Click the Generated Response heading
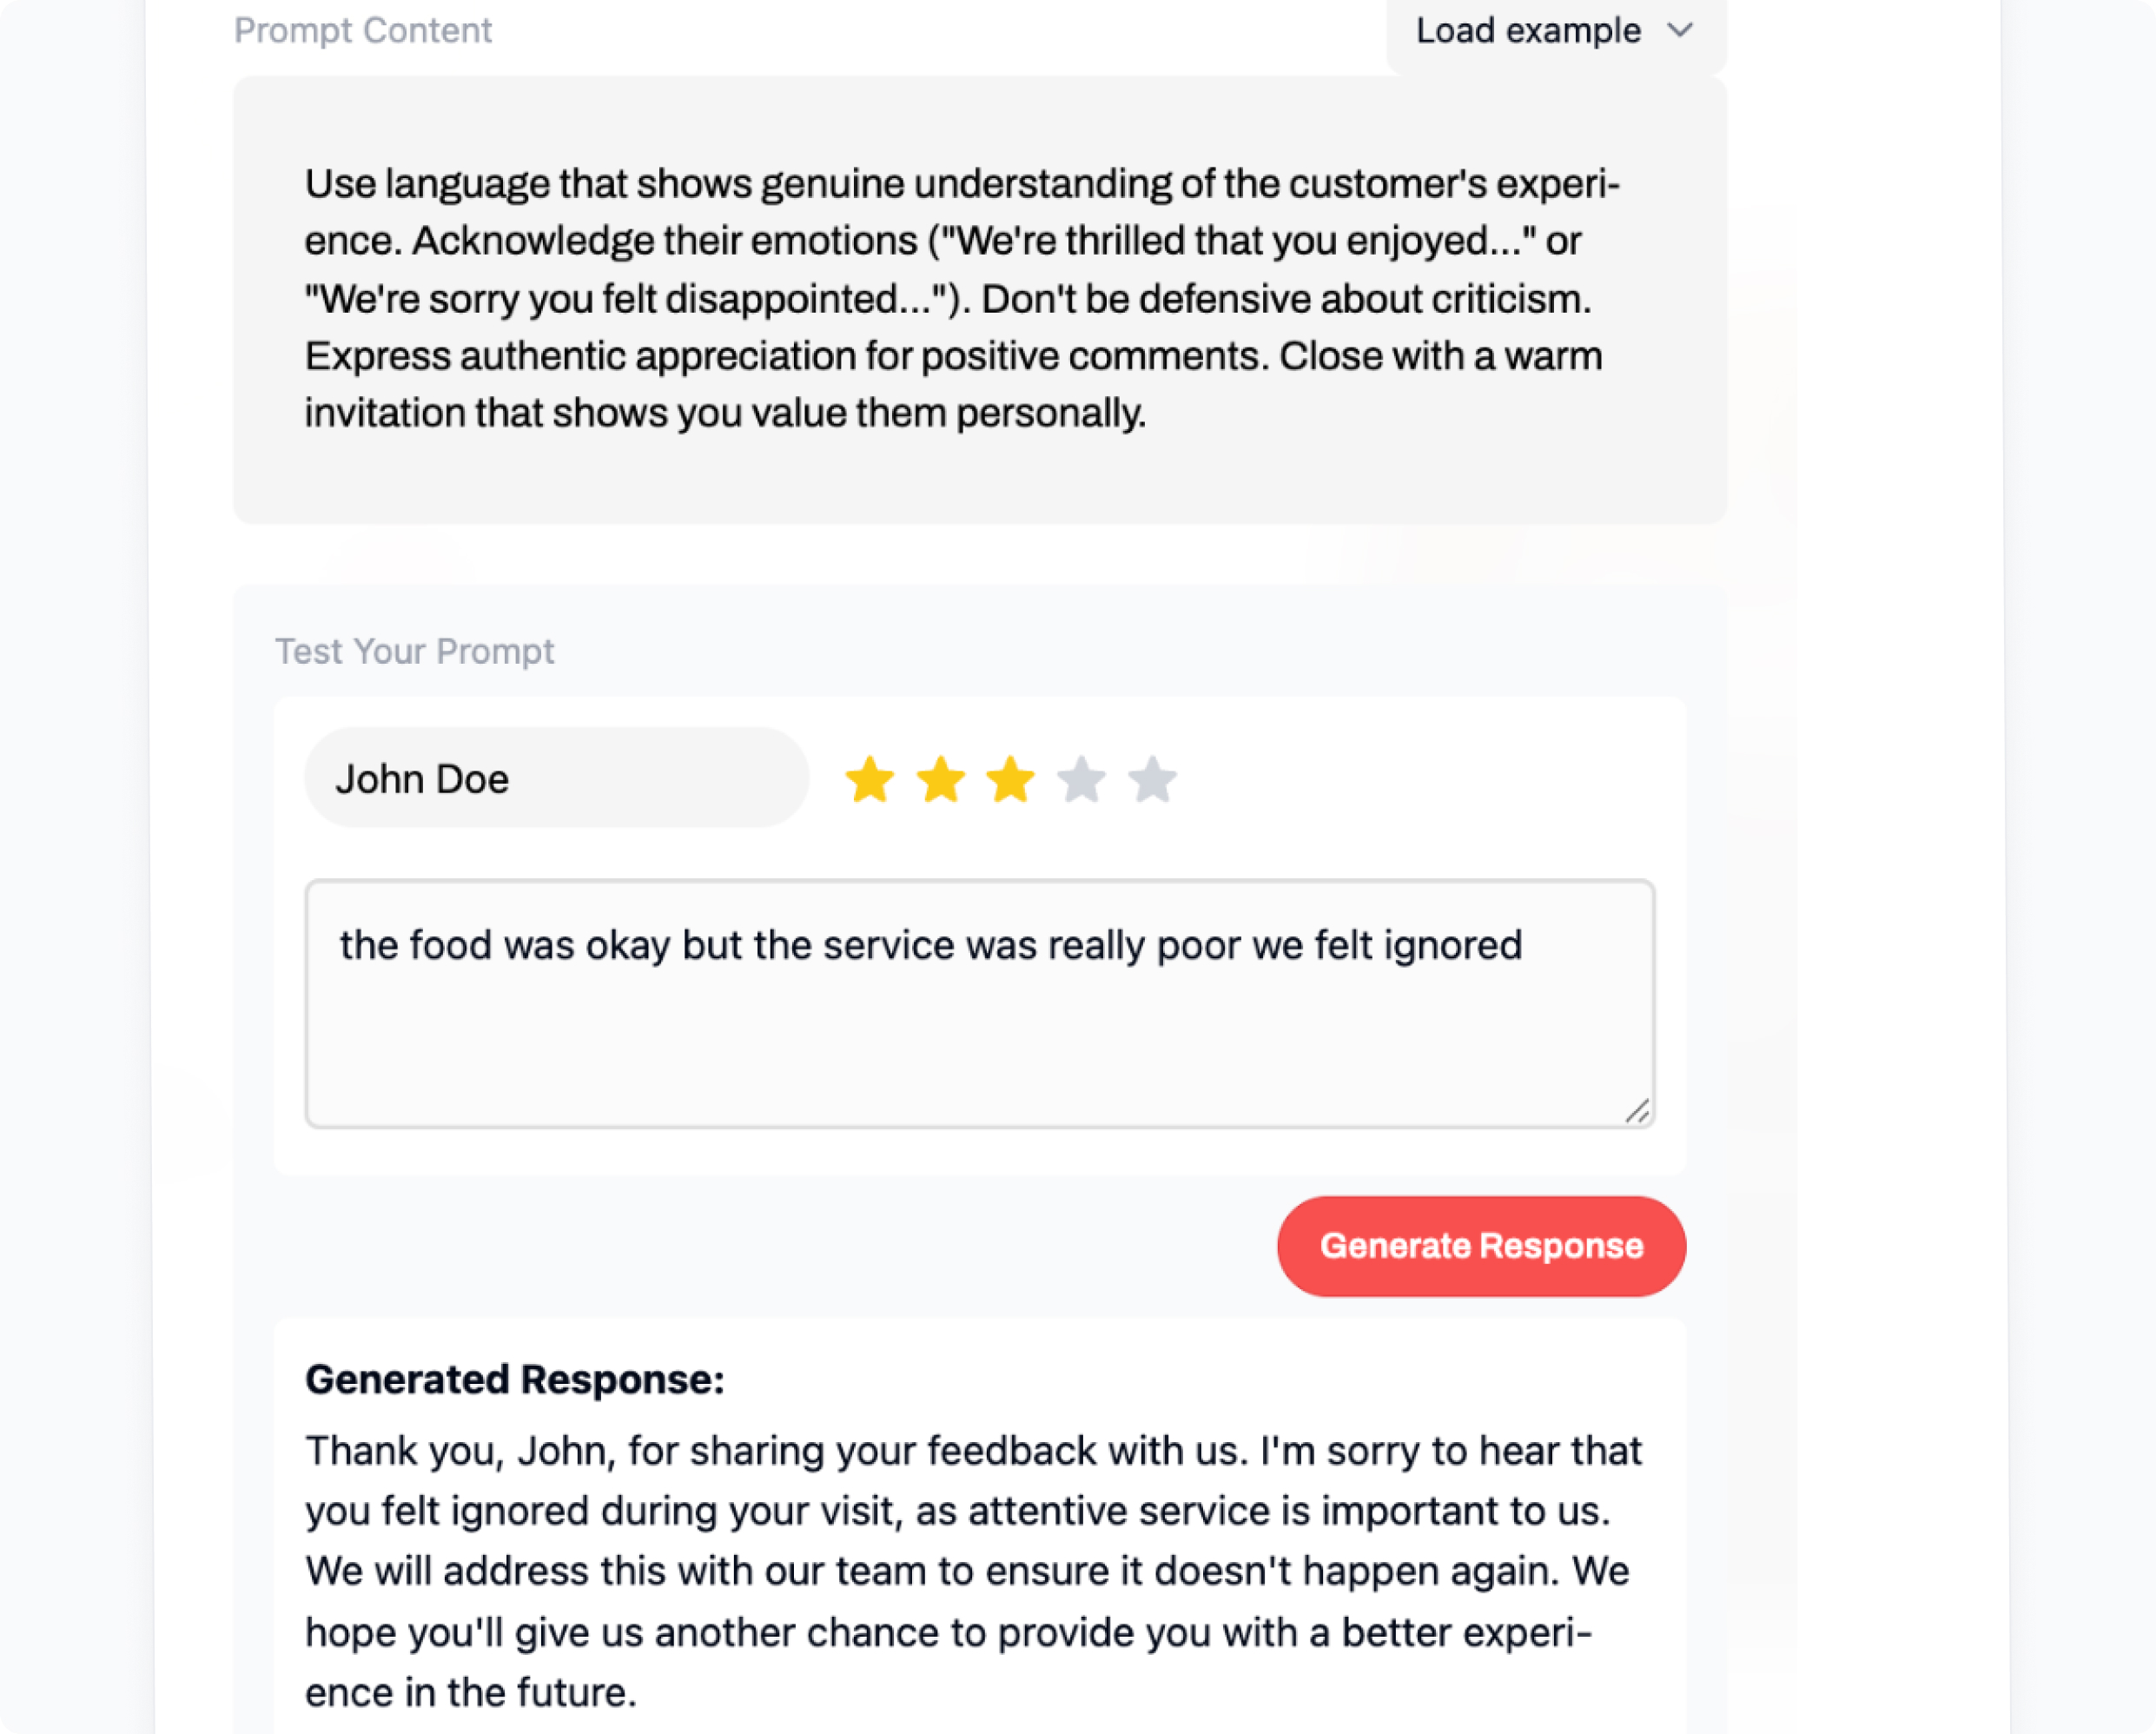 [514, 1380]
